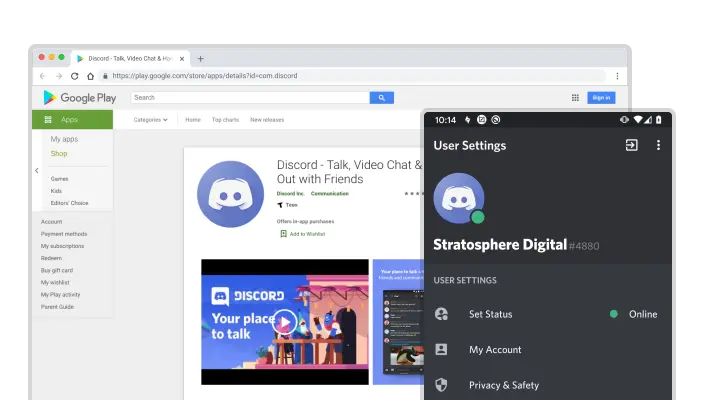The height and width of the screenshot is (400, 704).
Task: Click the log out icon in User Settings
Action: 631,145
